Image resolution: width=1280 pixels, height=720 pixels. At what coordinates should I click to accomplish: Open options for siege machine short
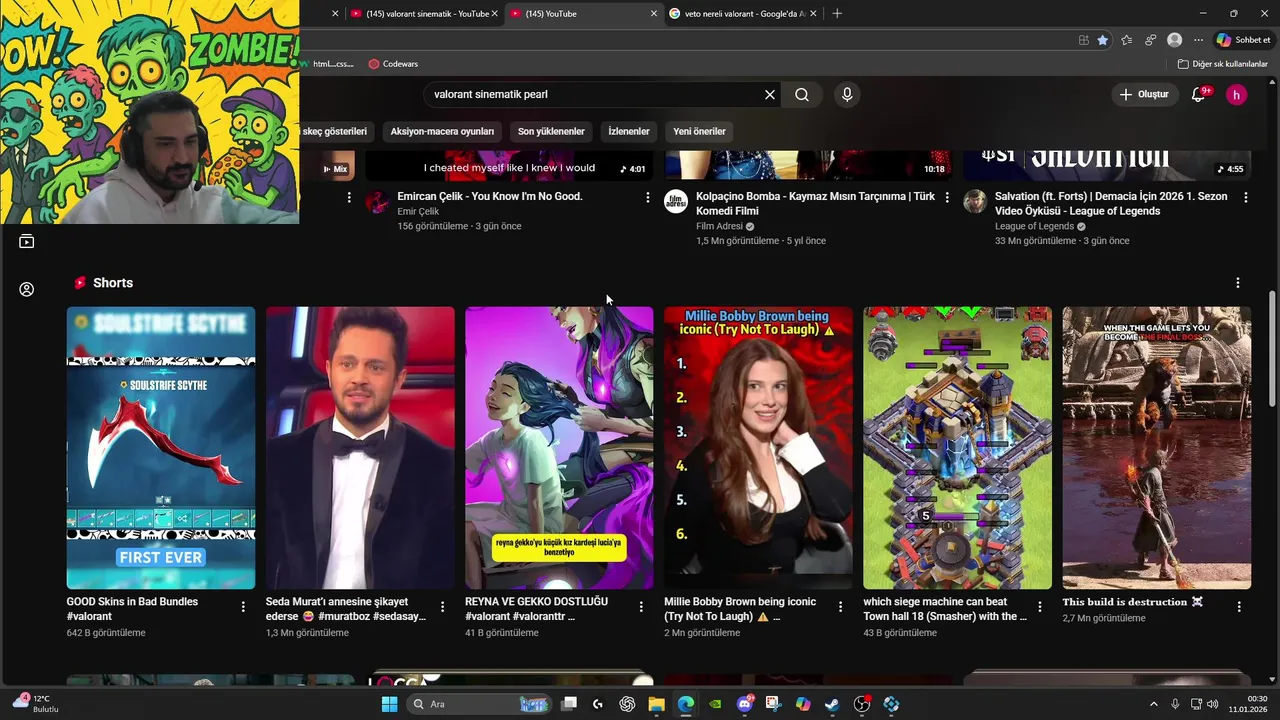1040,606
